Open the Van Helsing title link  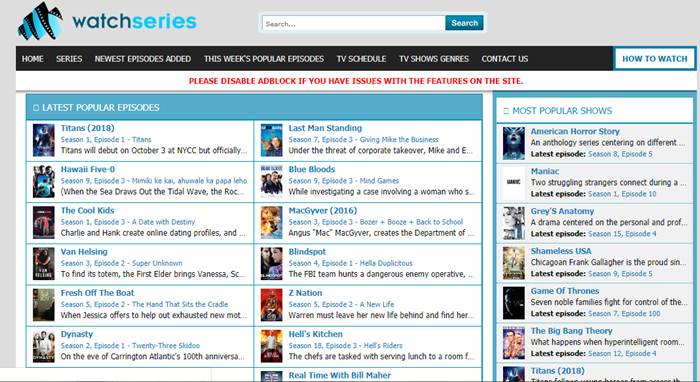(84, 252)
